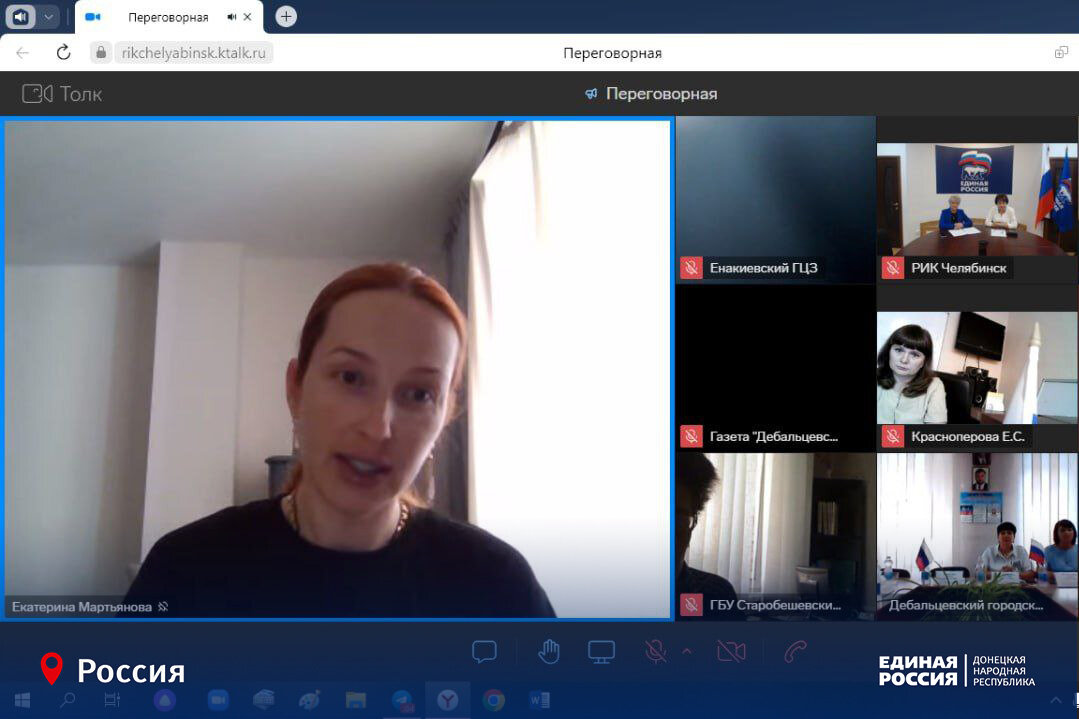Viewport: 1079px width, 719px height.
Task: Open the Windows Start menu
Action: pos(22,700)
